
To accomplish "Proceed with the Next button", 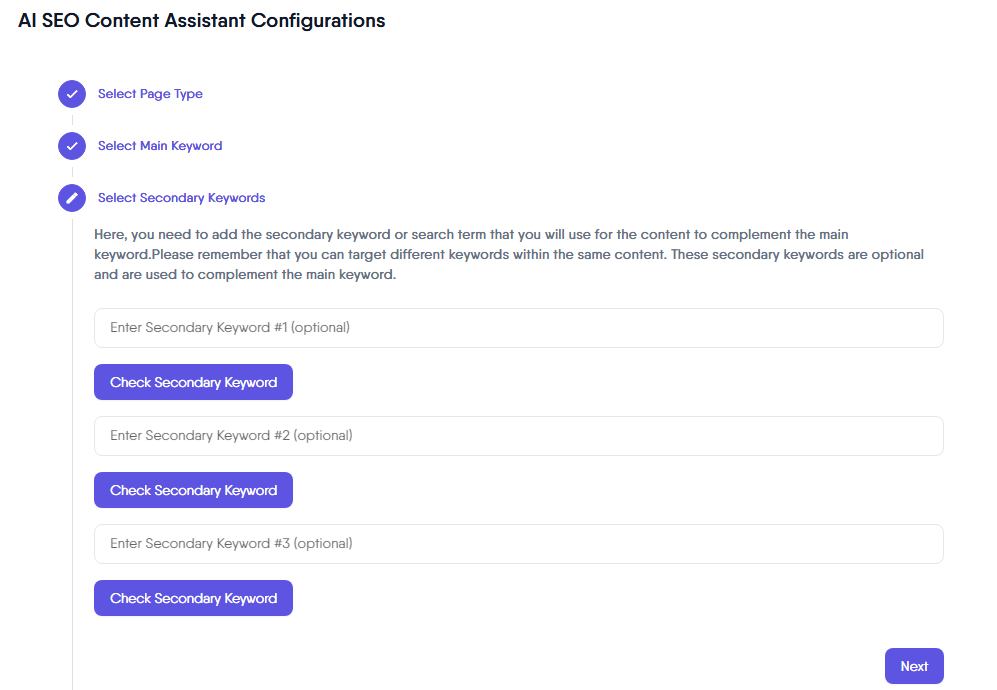I will (914, 666).
